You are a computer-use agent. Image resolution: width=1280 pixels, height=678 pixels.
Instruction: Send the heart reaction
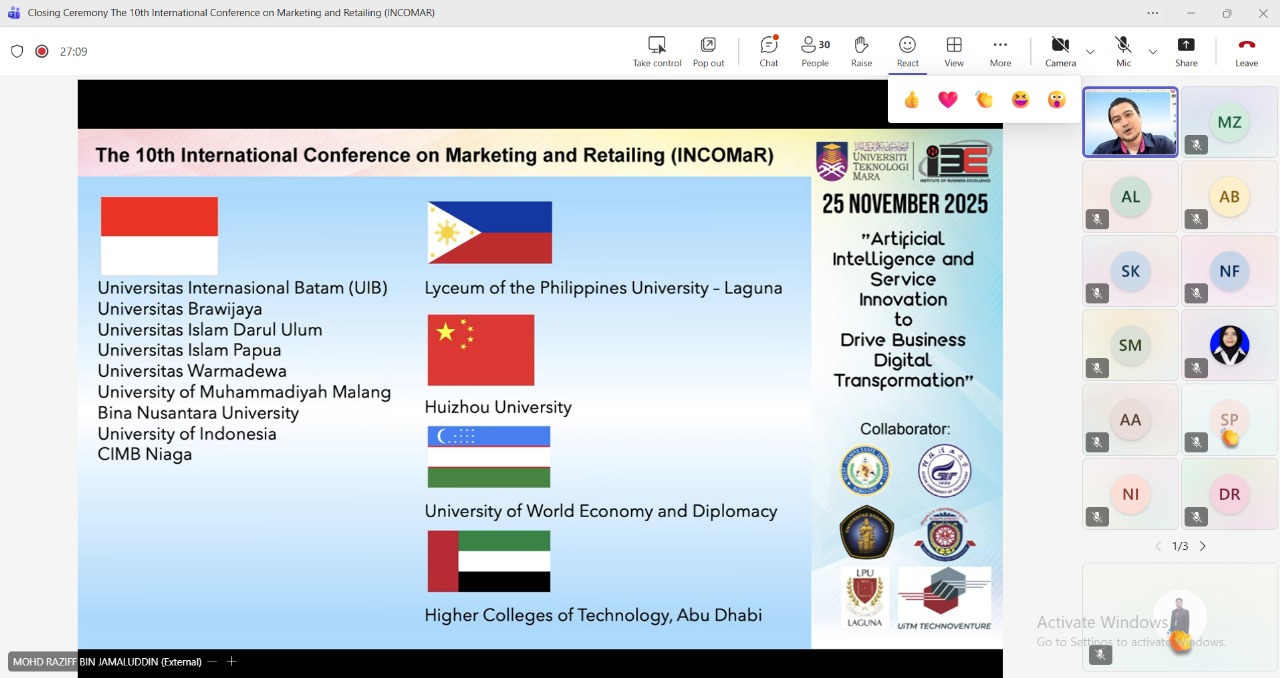pos(948,100)
